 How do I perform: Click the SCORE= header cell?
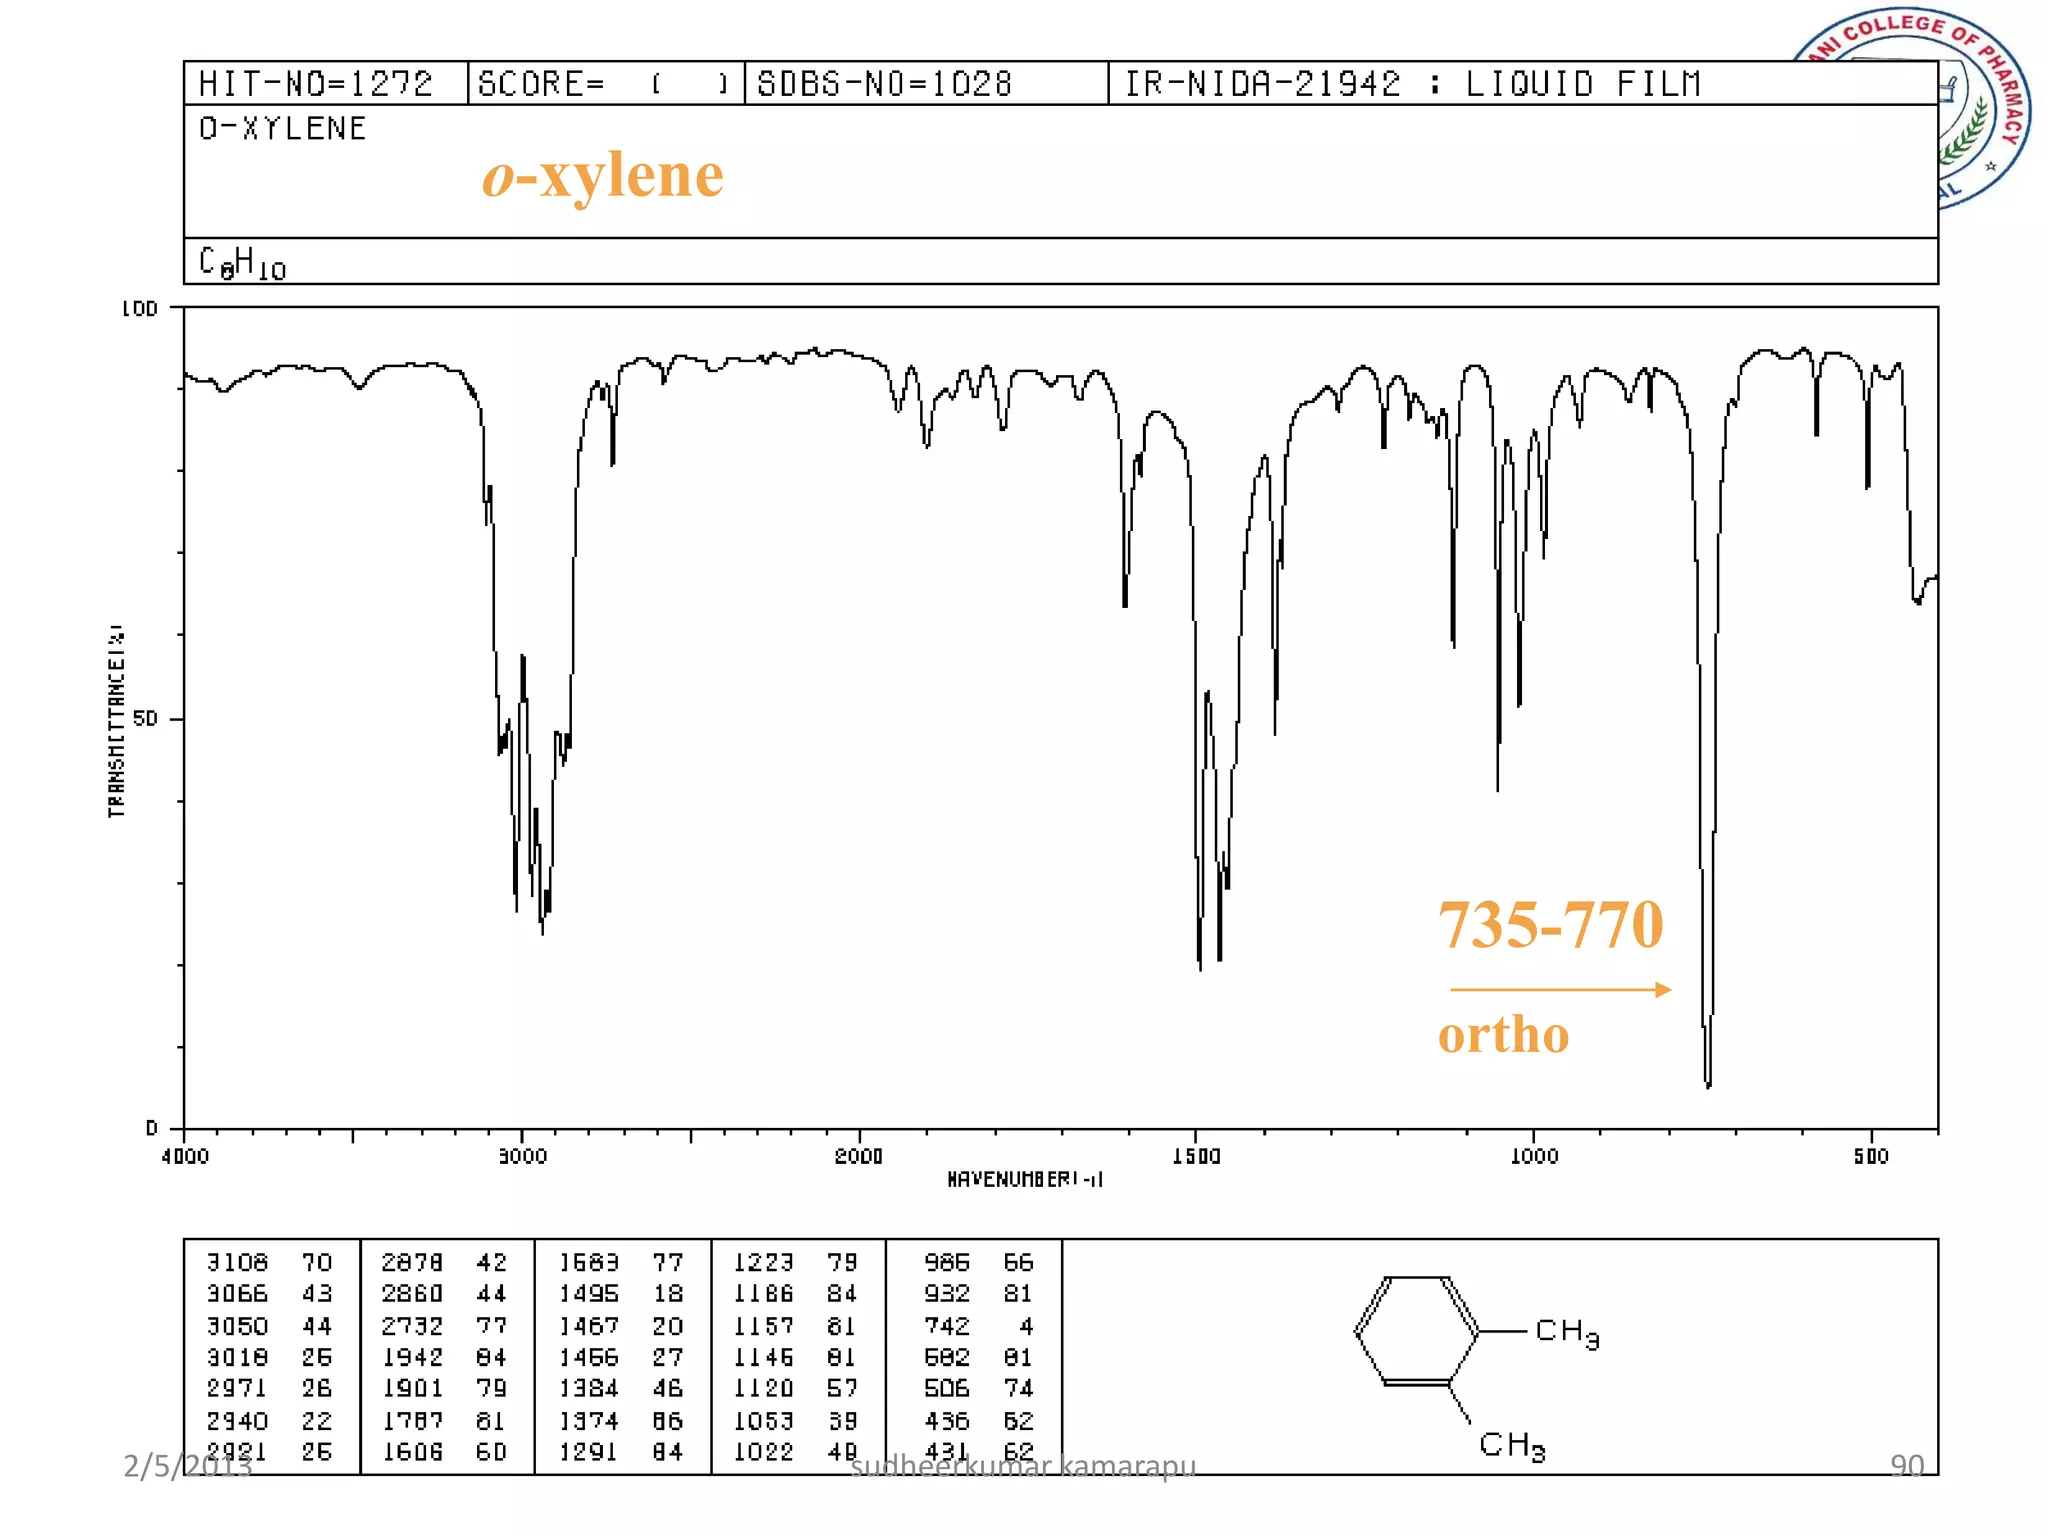(606, 83)
